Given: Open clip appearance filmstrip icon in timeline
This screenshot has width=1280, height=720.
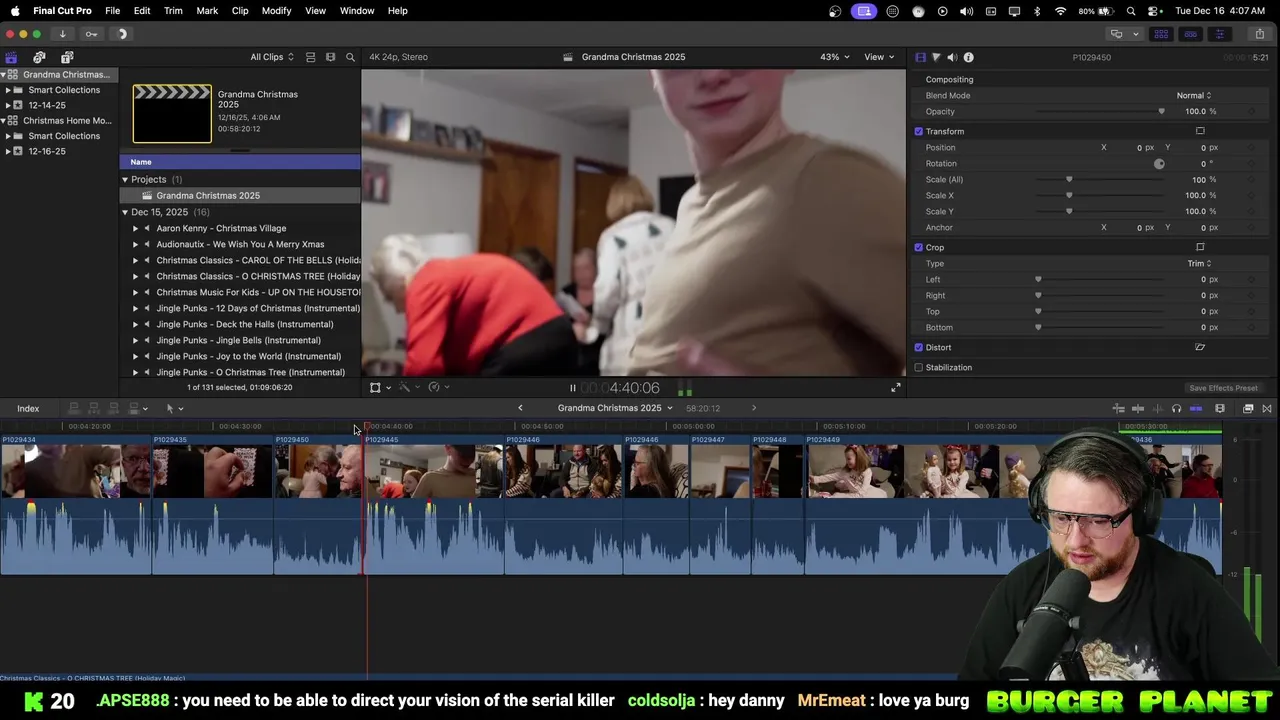Looking at the screenshot, I should (x=1220, y=408).
